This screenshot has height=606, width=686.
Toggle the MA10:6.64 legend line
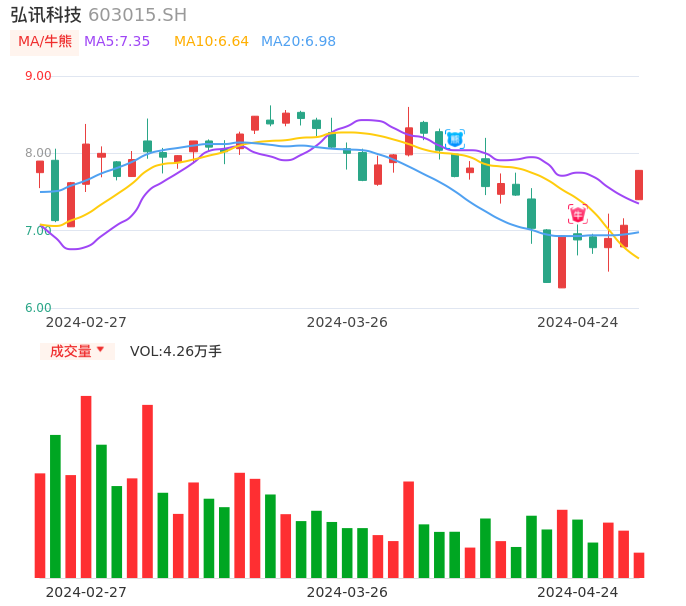211,41
